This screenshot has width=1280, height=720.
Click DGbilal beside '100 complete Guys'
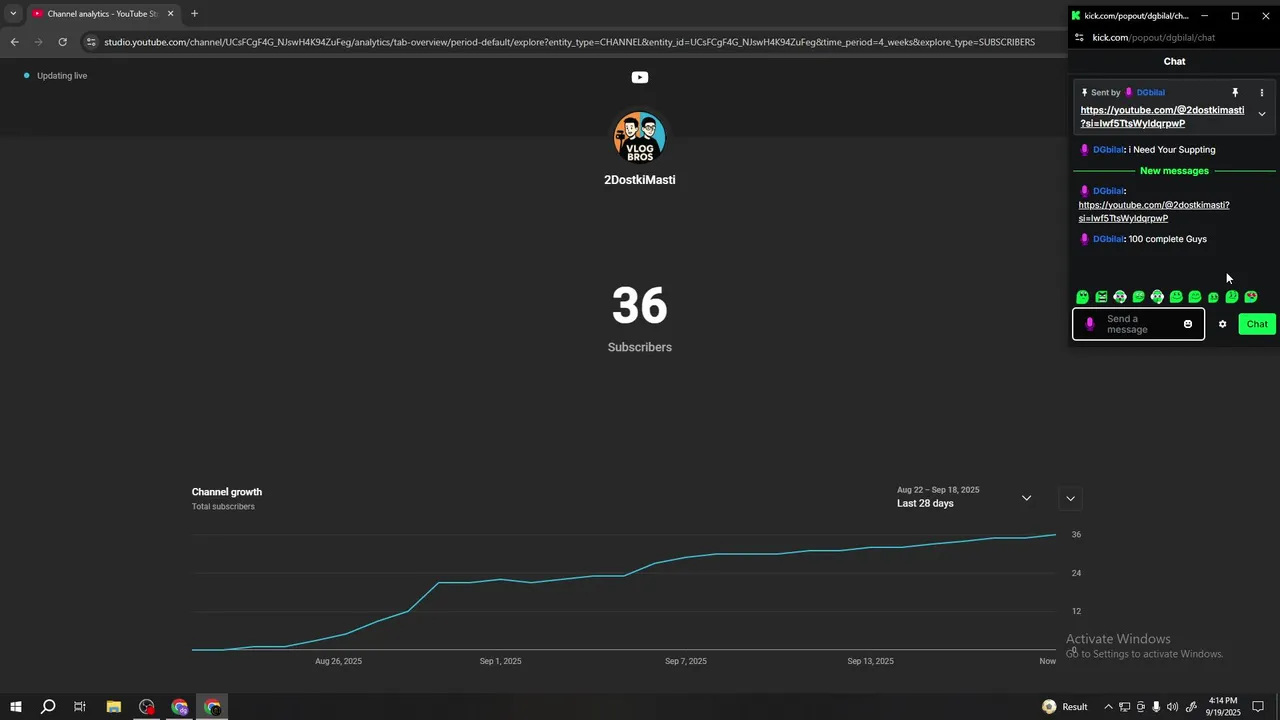1109,239
